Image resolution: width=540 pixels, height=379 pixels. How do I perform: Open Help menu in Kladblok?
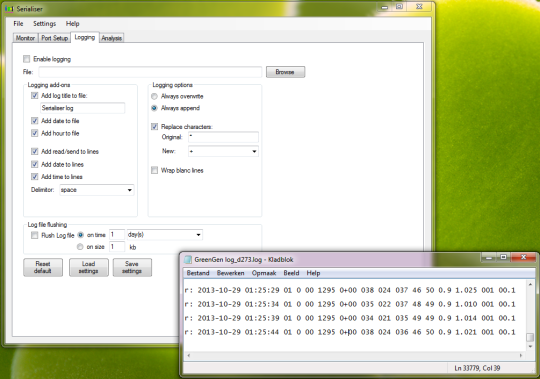click(x=313, y=273)
